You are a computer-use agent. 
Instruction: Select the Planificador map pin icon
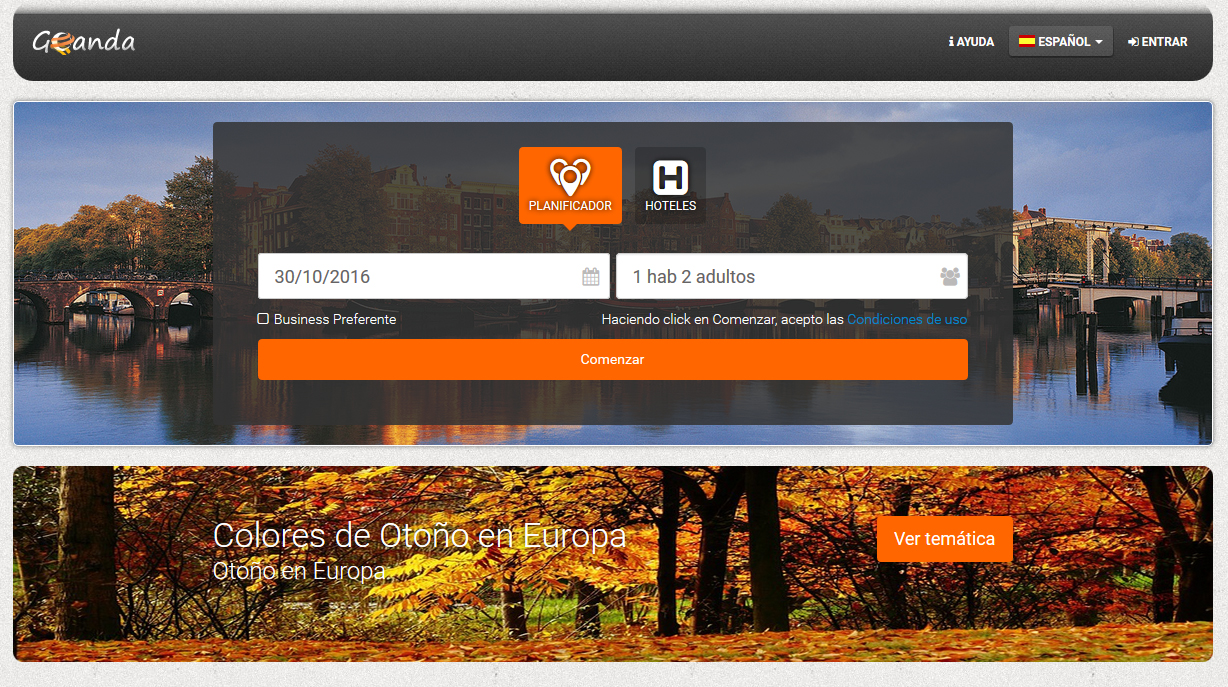point(570,176)
